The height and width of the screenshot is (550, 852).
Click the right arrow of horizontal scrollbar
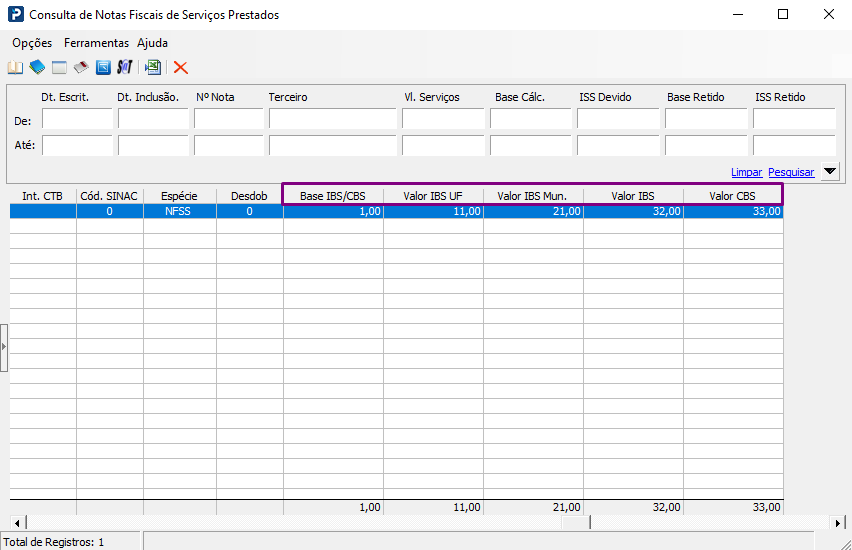coord(838,523)
